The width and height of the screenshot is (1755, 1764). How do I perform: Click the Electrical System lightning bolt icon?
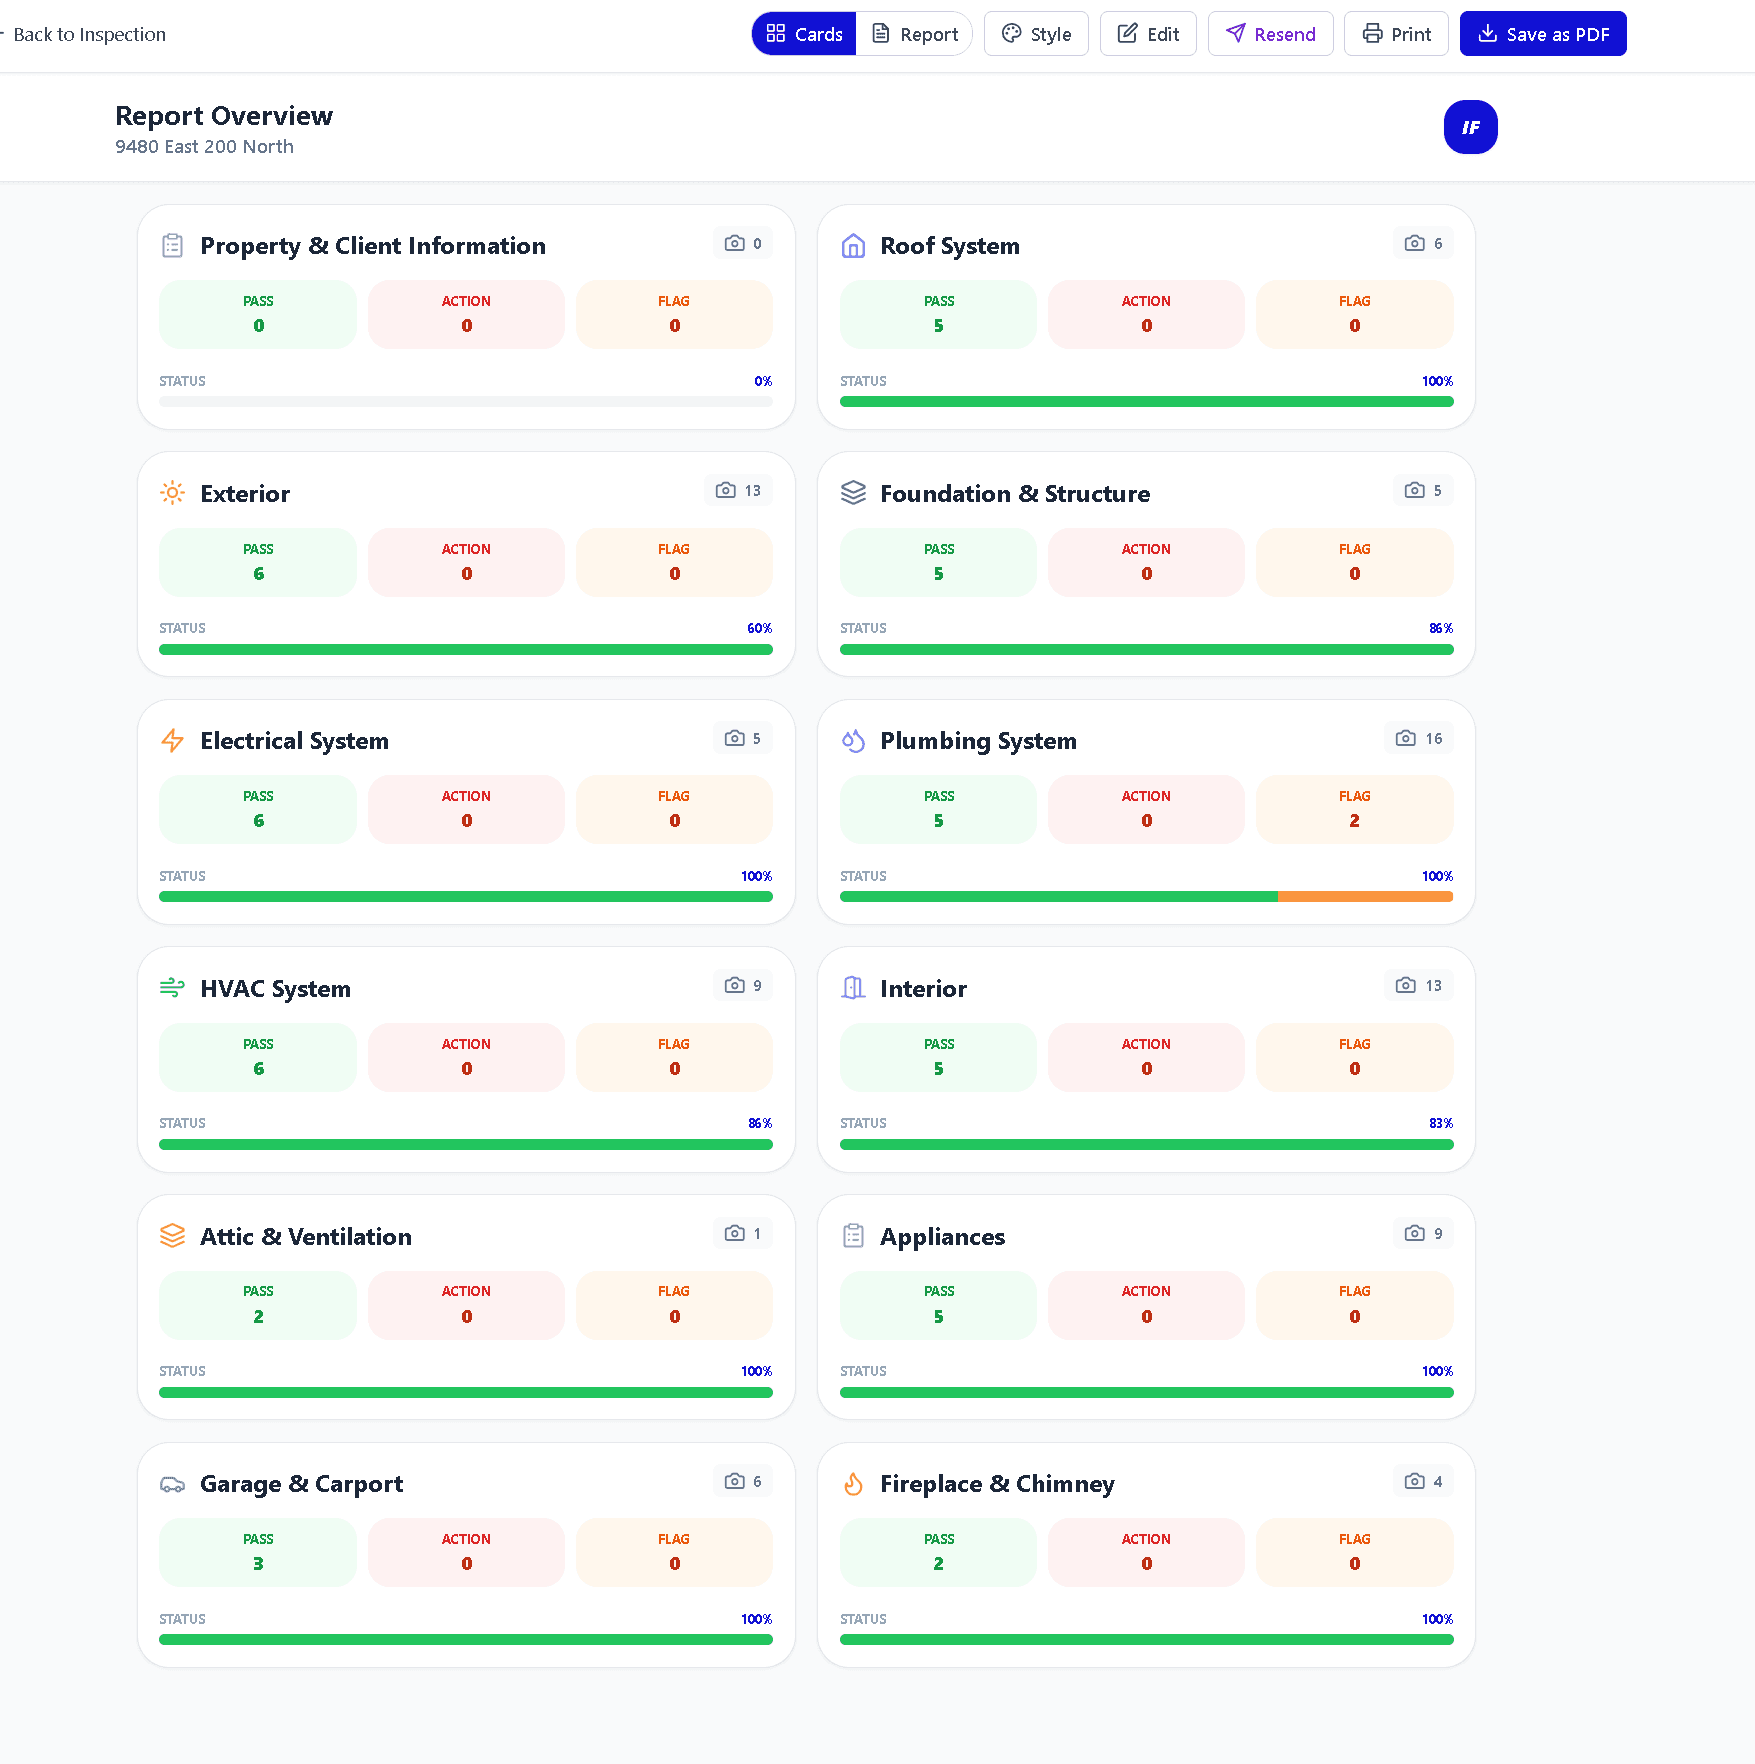click(172, 741)
